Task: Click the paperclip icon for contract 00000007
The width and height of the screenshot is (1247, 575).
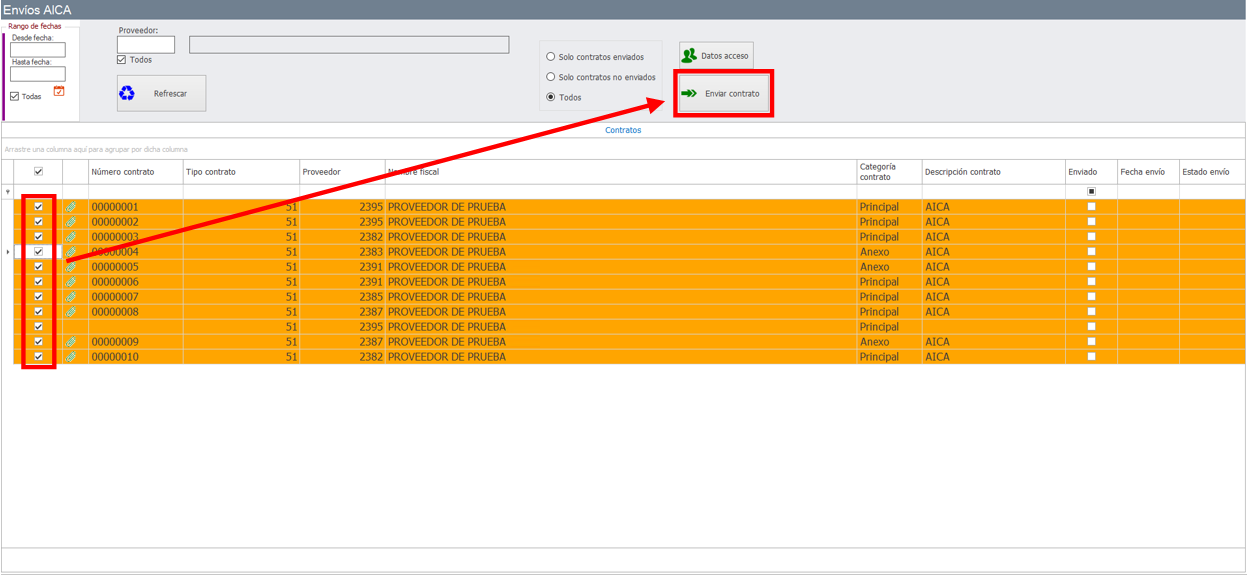Action: coord(71,297)
